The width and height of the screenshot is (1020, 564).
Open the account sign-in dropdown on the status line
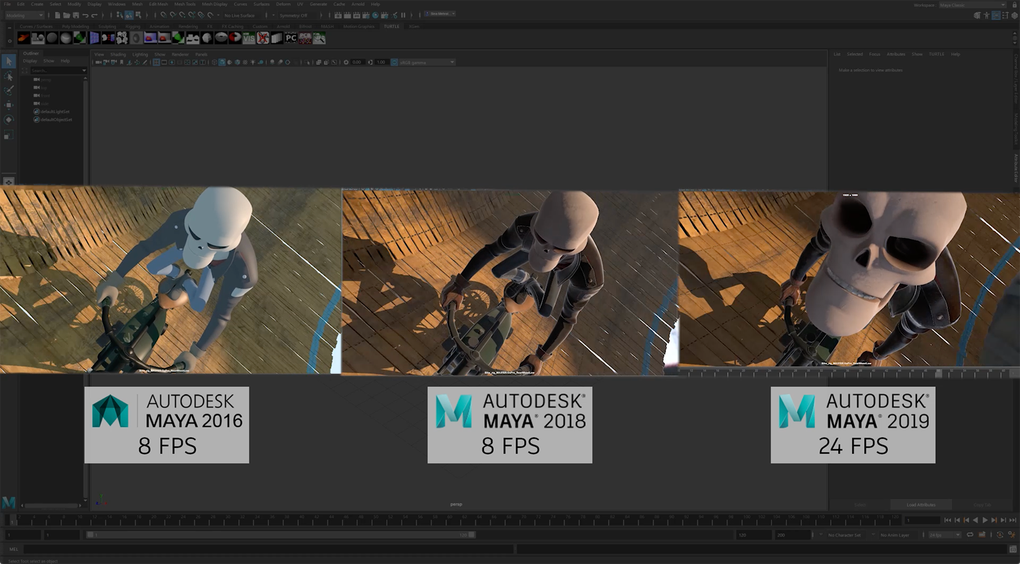(440, 14)
